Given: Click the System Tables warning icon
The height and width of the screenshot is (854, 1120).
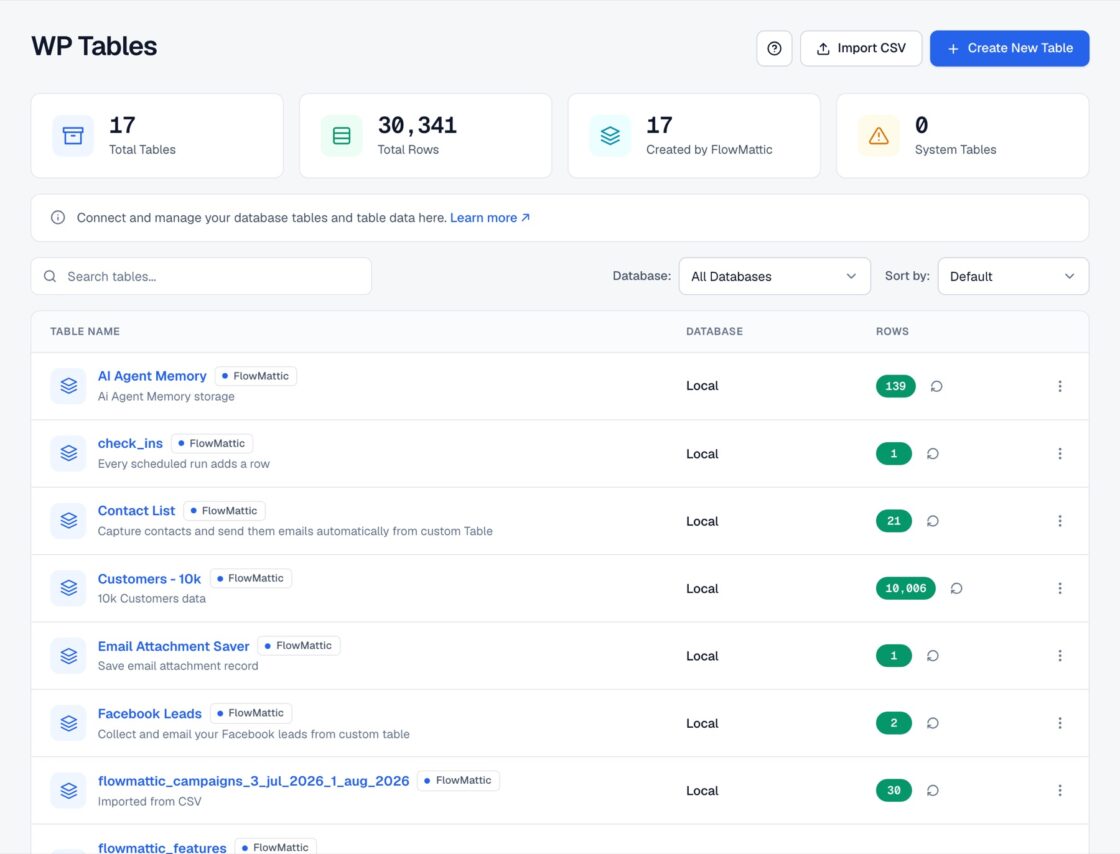Looking at the screenshot, I should pyautogui.click(x=879, y=136).
